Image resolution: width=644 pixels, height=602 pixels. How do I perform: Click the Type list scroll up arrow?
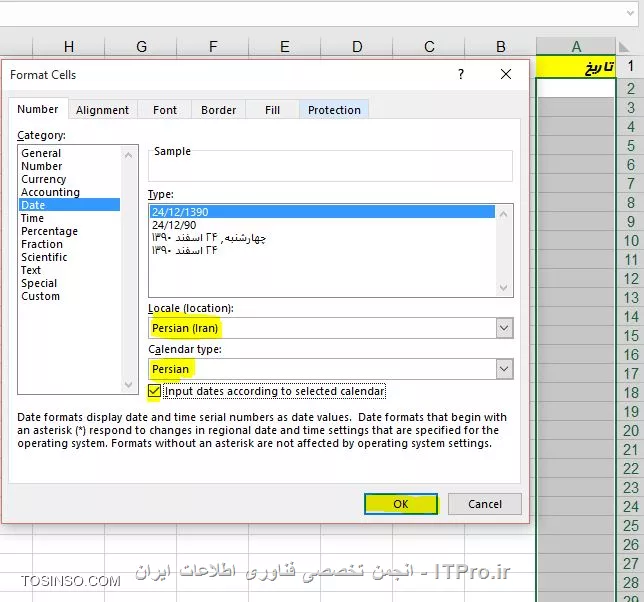pos(504,214)
